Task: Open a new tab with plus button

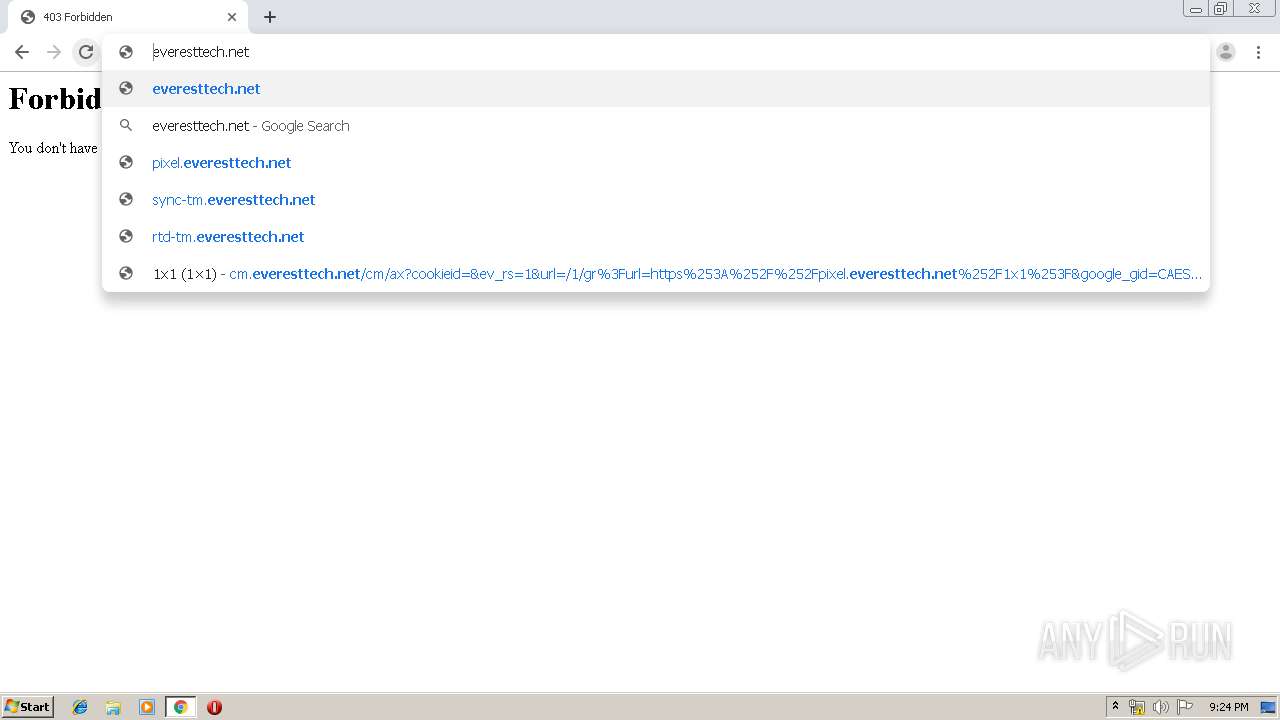Action: click(x=270, y=17)
